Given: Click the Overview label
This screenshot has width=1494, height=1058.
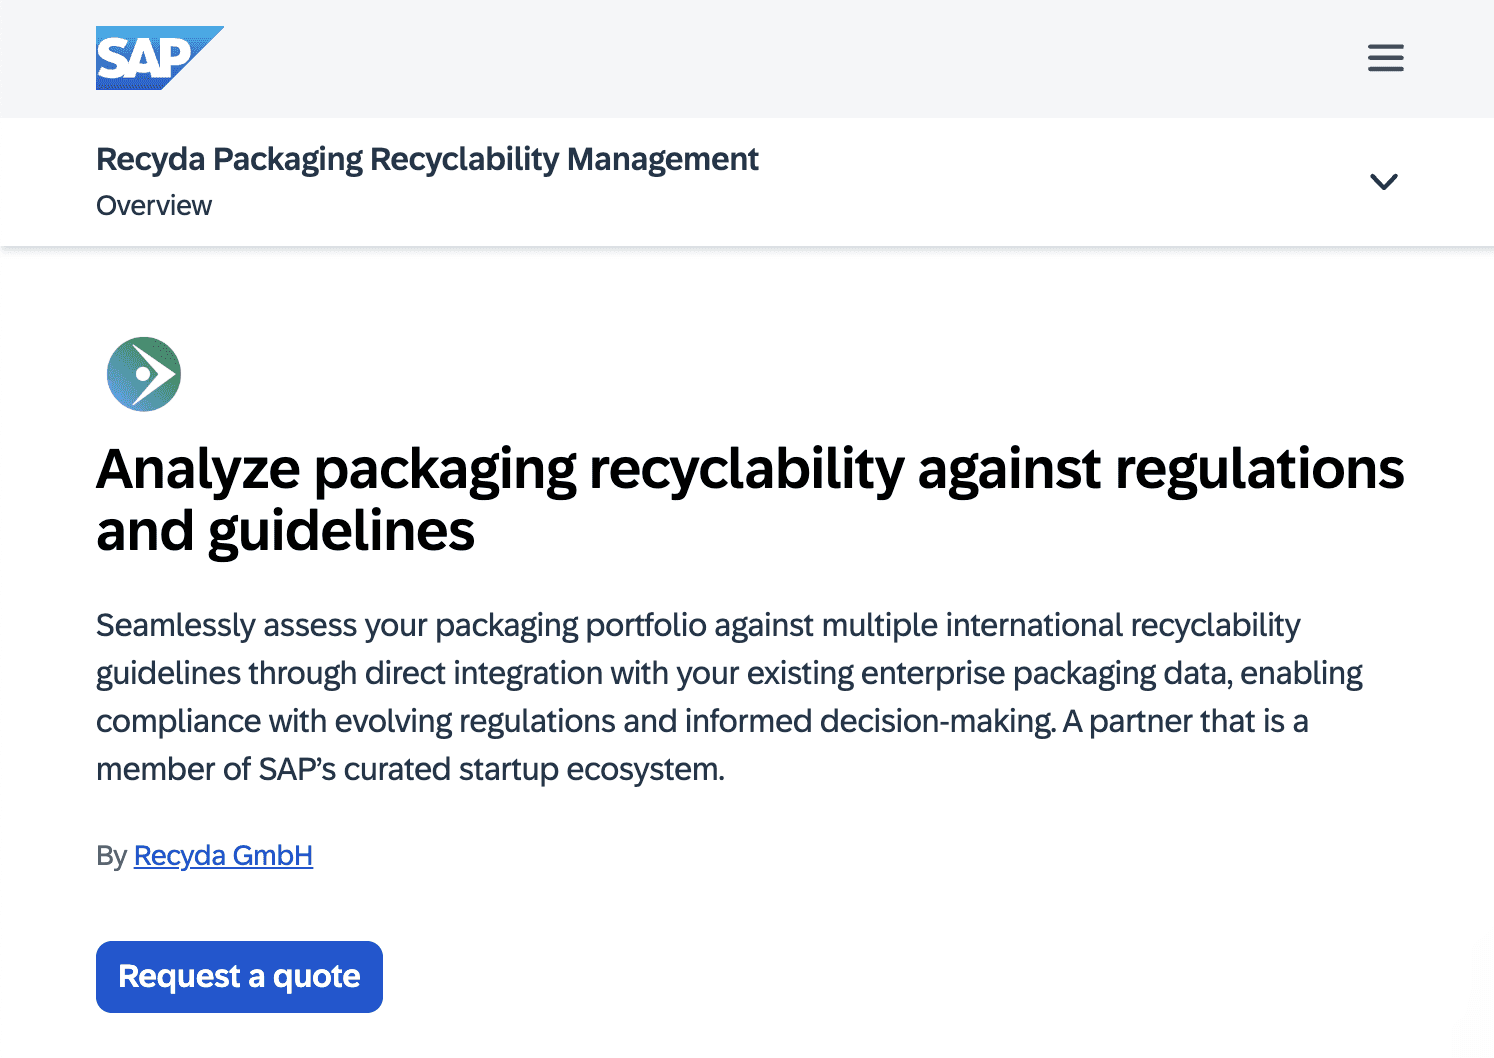Looking at the screenshot, I should [154, 206].
